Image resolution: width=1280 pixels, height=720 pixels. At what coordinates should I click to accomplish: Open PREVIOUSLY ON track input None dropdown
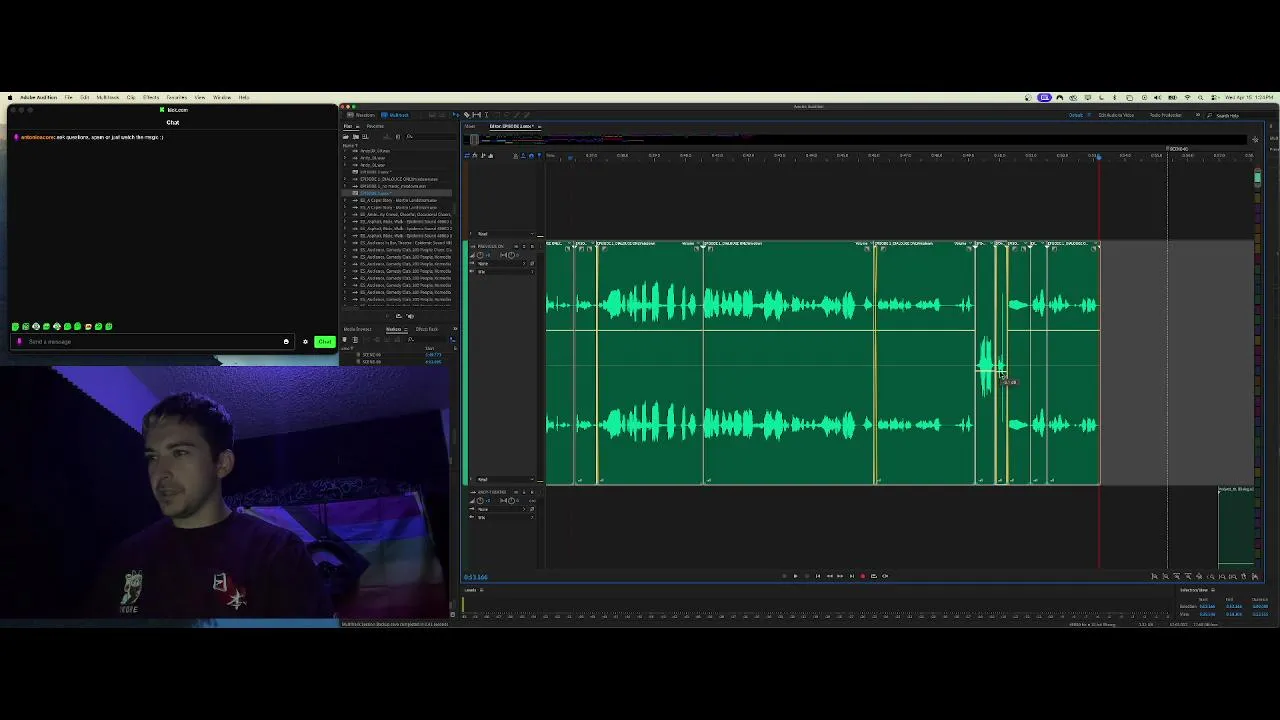coord(500,264)
